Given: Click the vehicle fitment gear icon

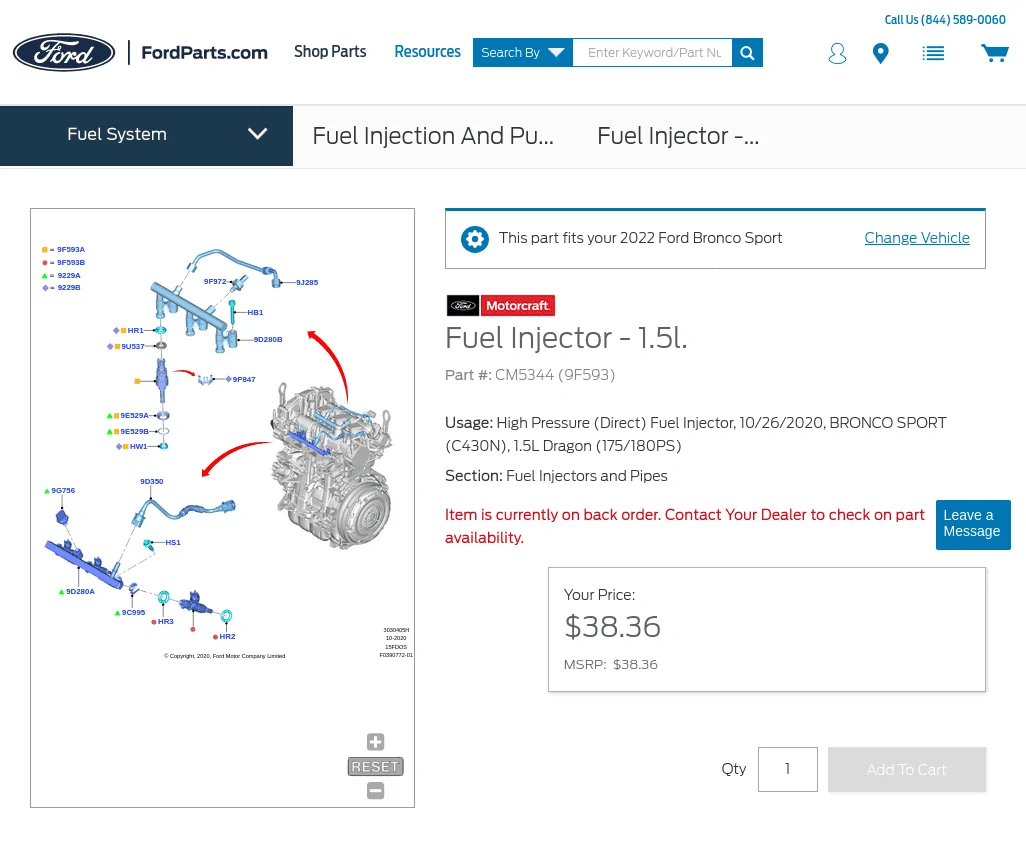Looking at the screenshot, I should 475,239.
